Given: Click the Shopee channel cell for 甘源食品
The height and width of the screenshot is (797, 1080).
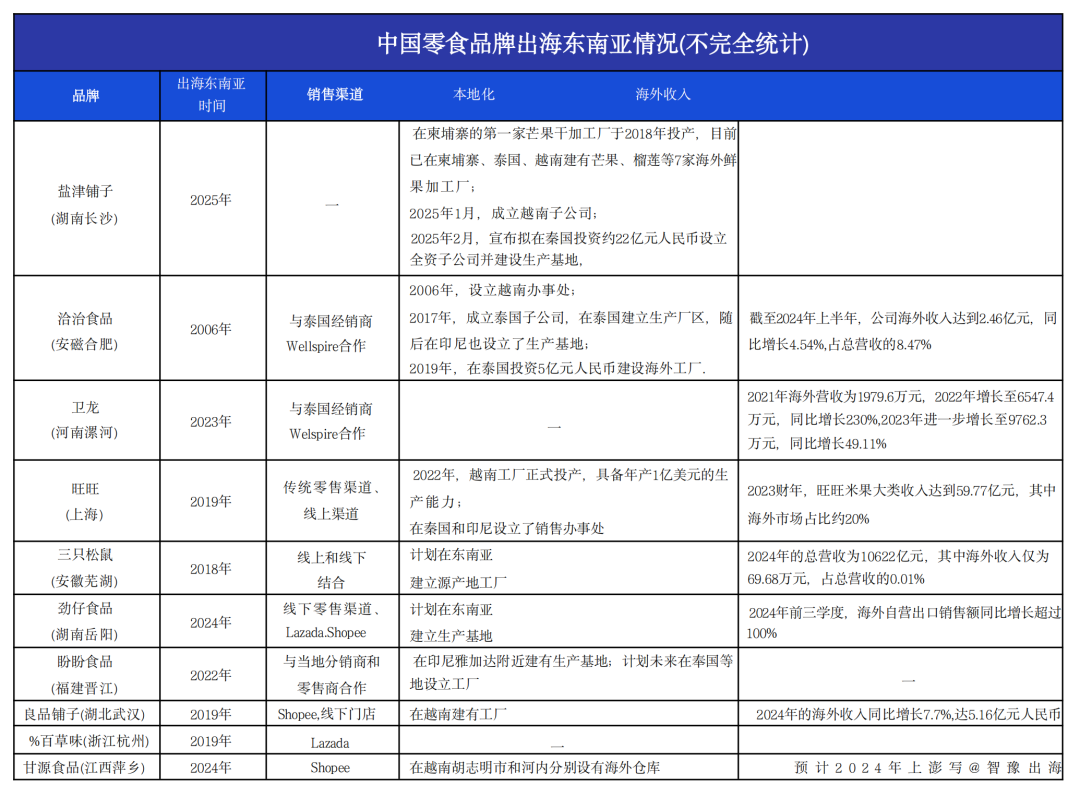Looking at the screenshot, I should tap(331, 768).
